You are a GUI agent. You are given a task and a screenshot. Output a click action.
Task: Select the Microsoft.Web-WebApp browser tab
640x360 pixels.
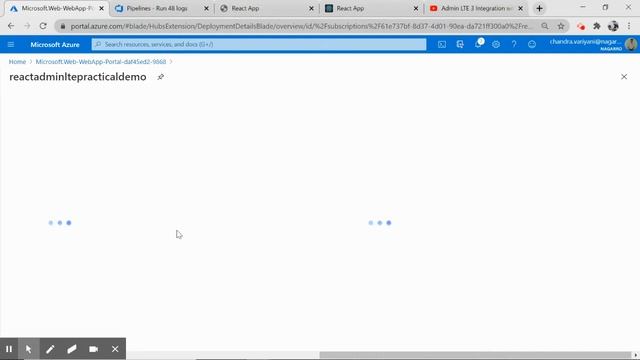coord(57,8)
